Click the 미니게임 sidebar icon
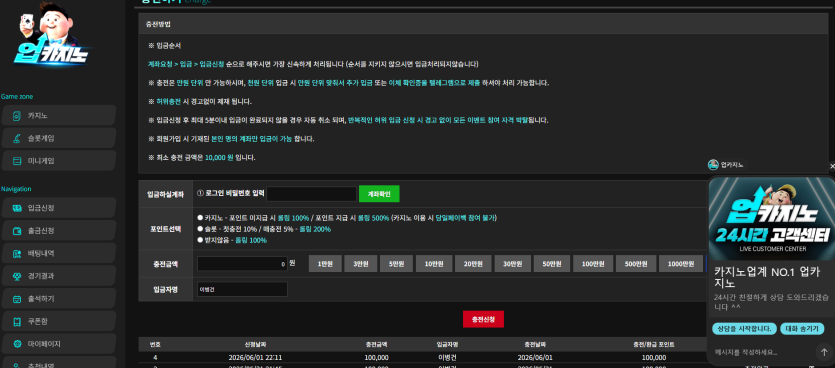 [17, 161]
